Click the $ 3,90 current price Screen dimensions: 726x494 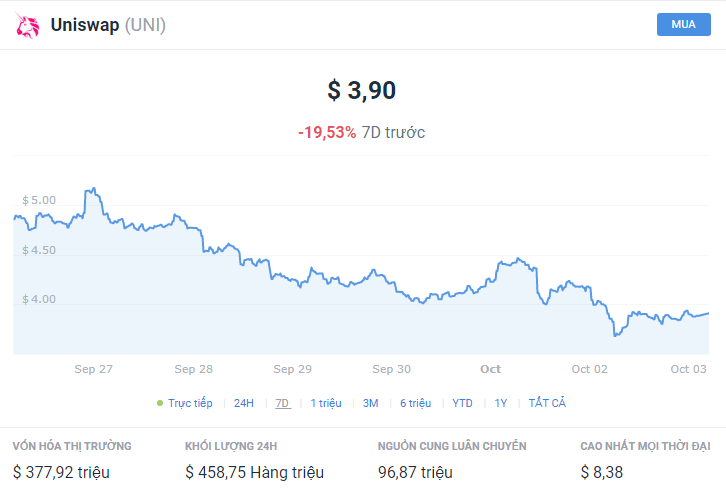pos(362,90)
